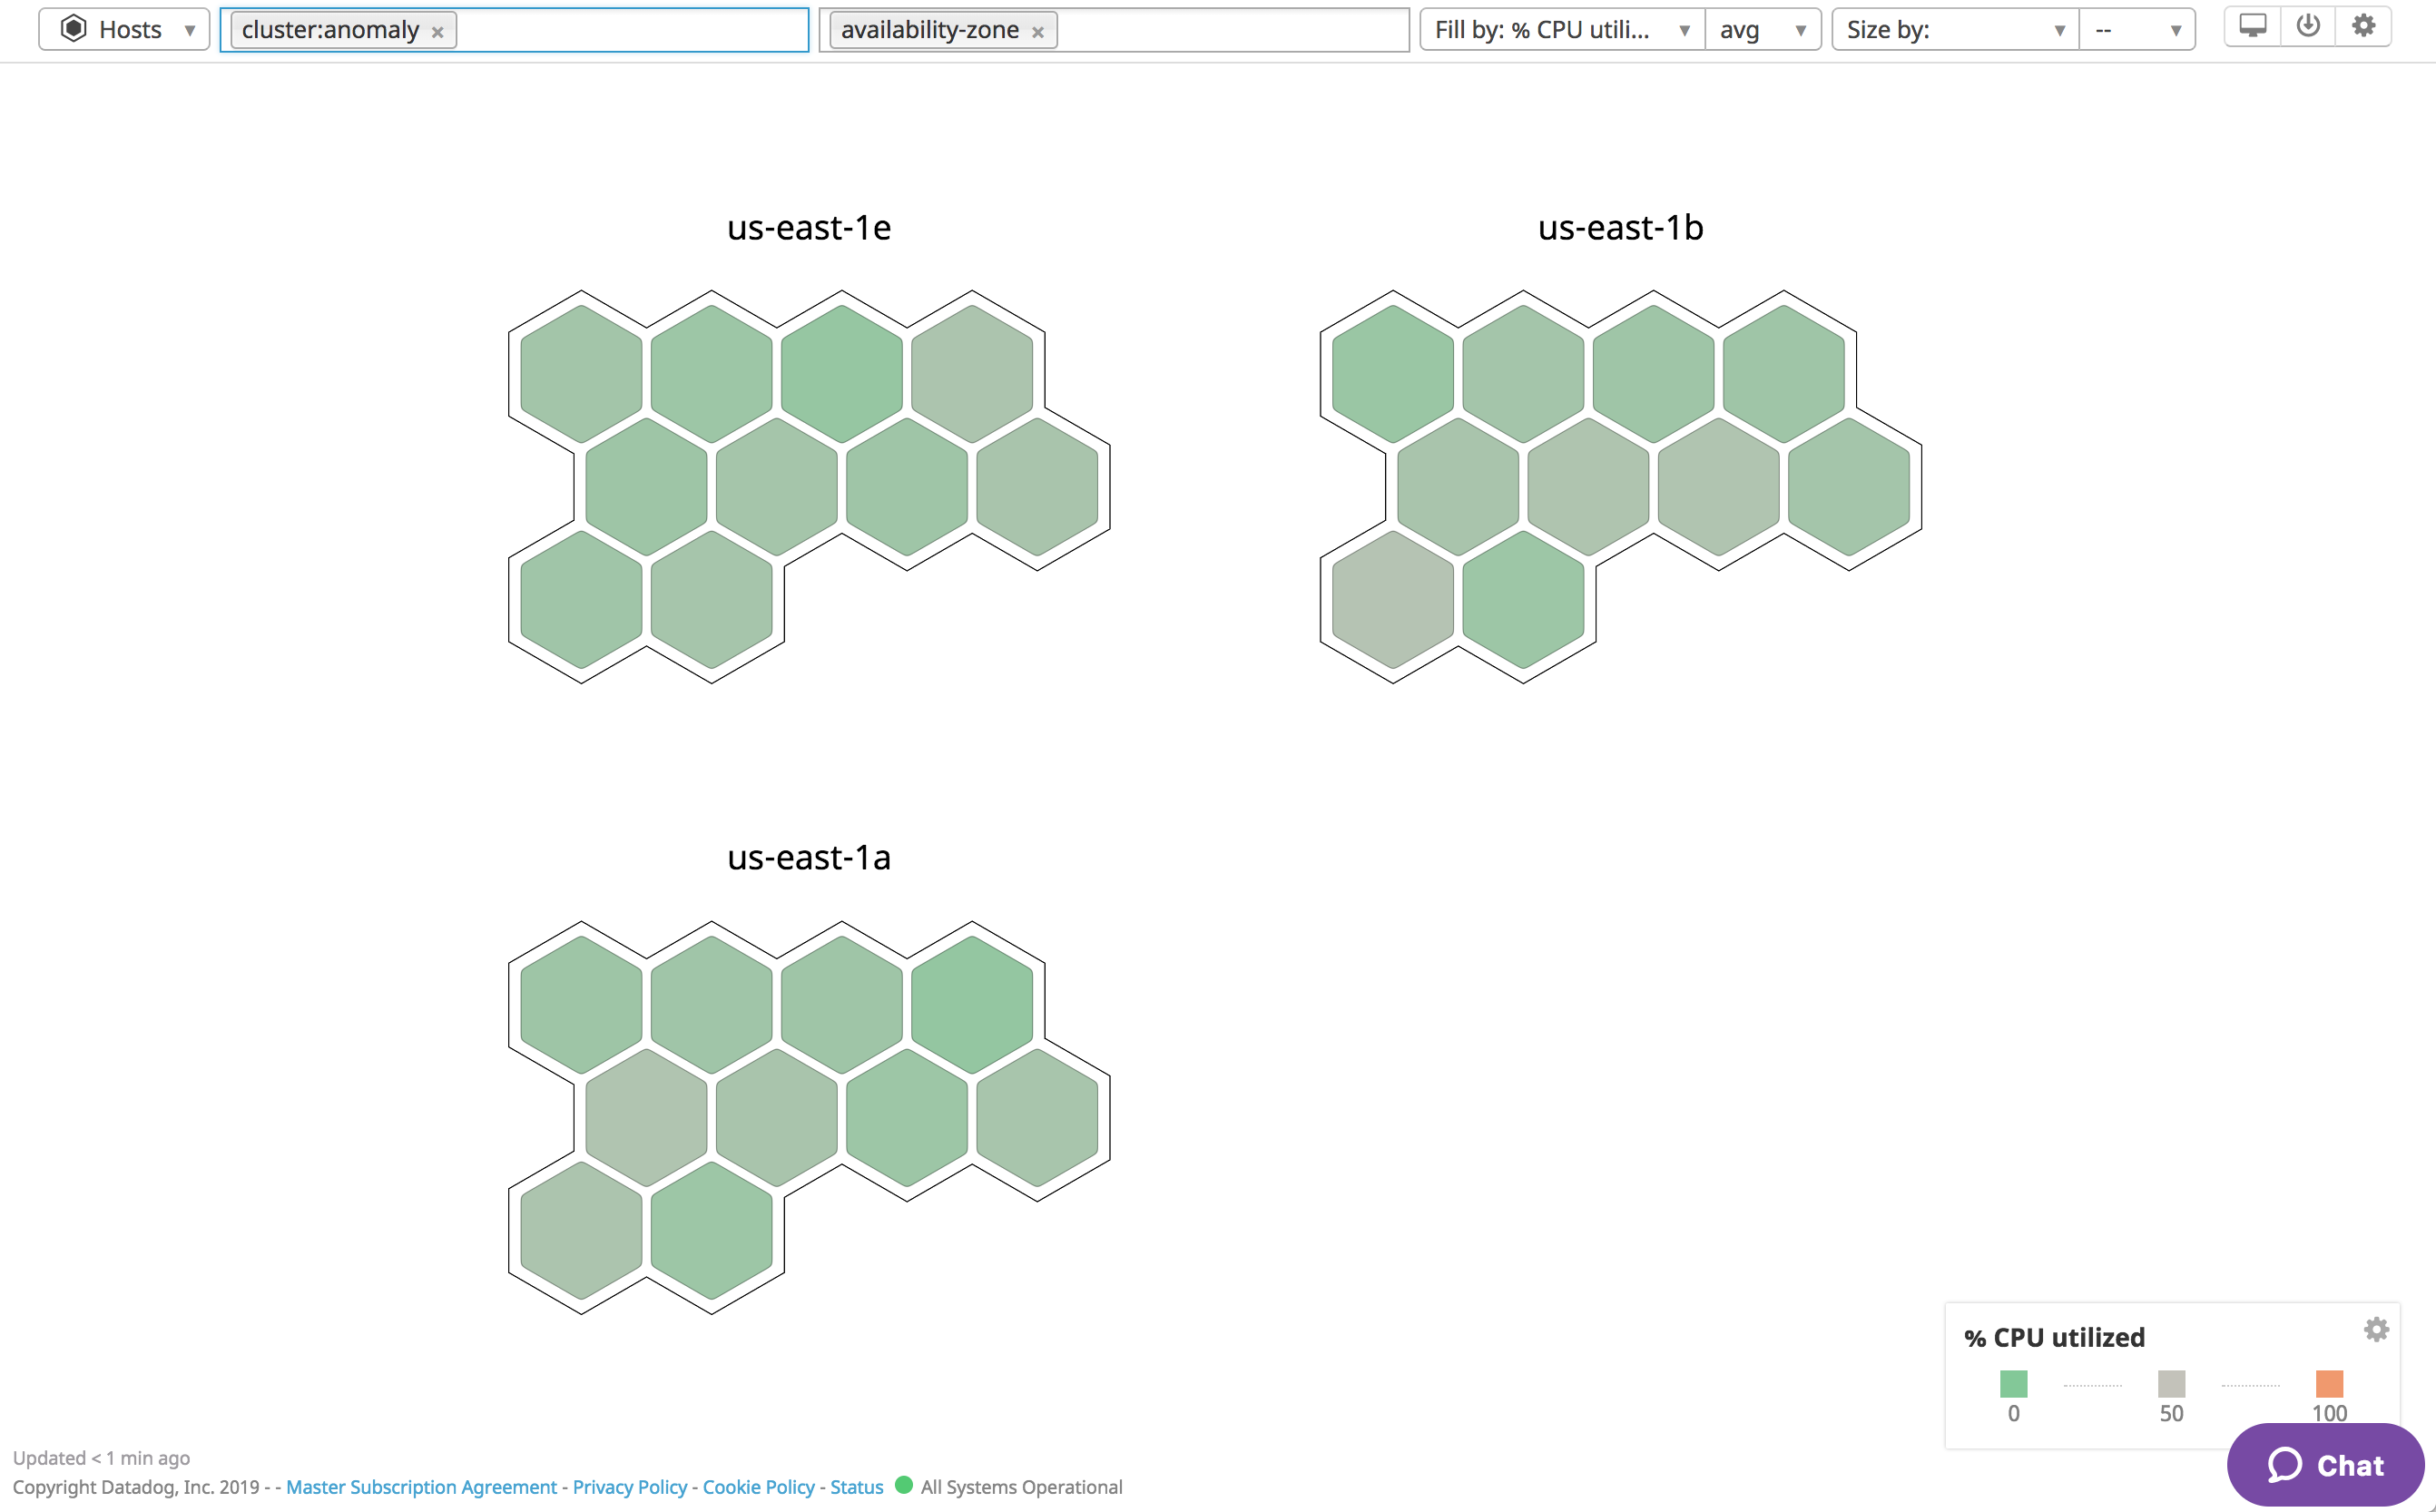The height and width of the screenshot is (1512, 2436).
Task: Open the Status page link
Action: 856,1487
